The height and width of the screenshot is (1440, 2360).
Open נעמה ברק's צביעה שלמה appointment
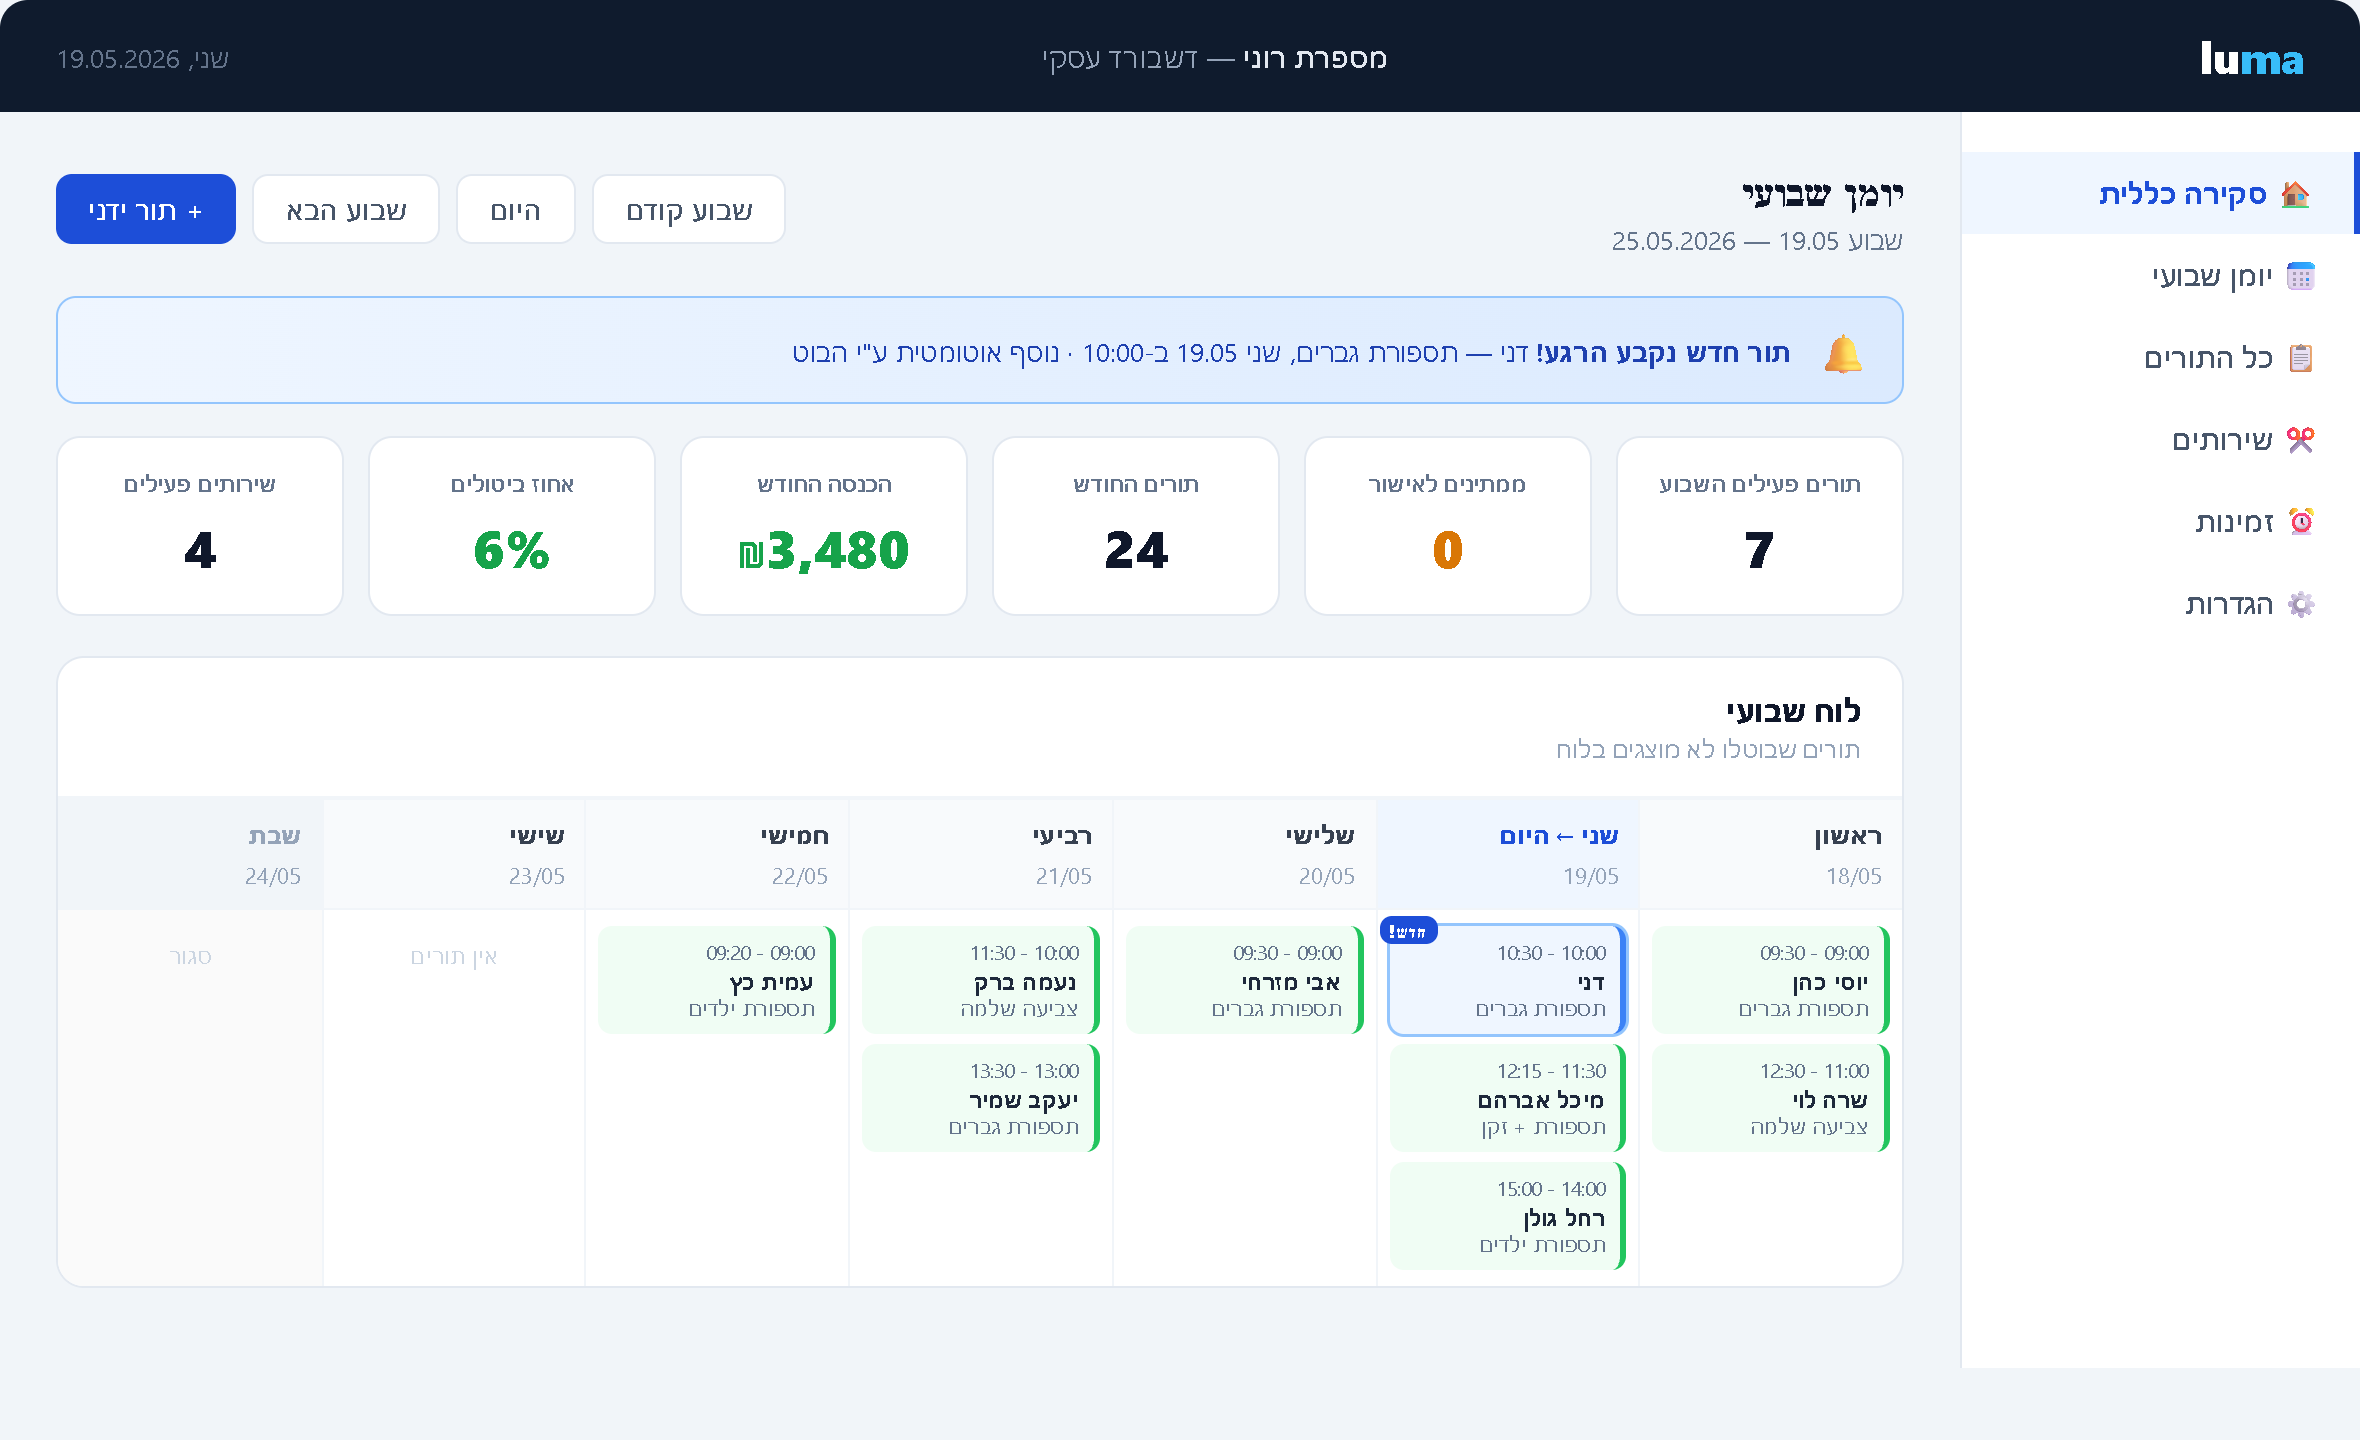point(981,980)
